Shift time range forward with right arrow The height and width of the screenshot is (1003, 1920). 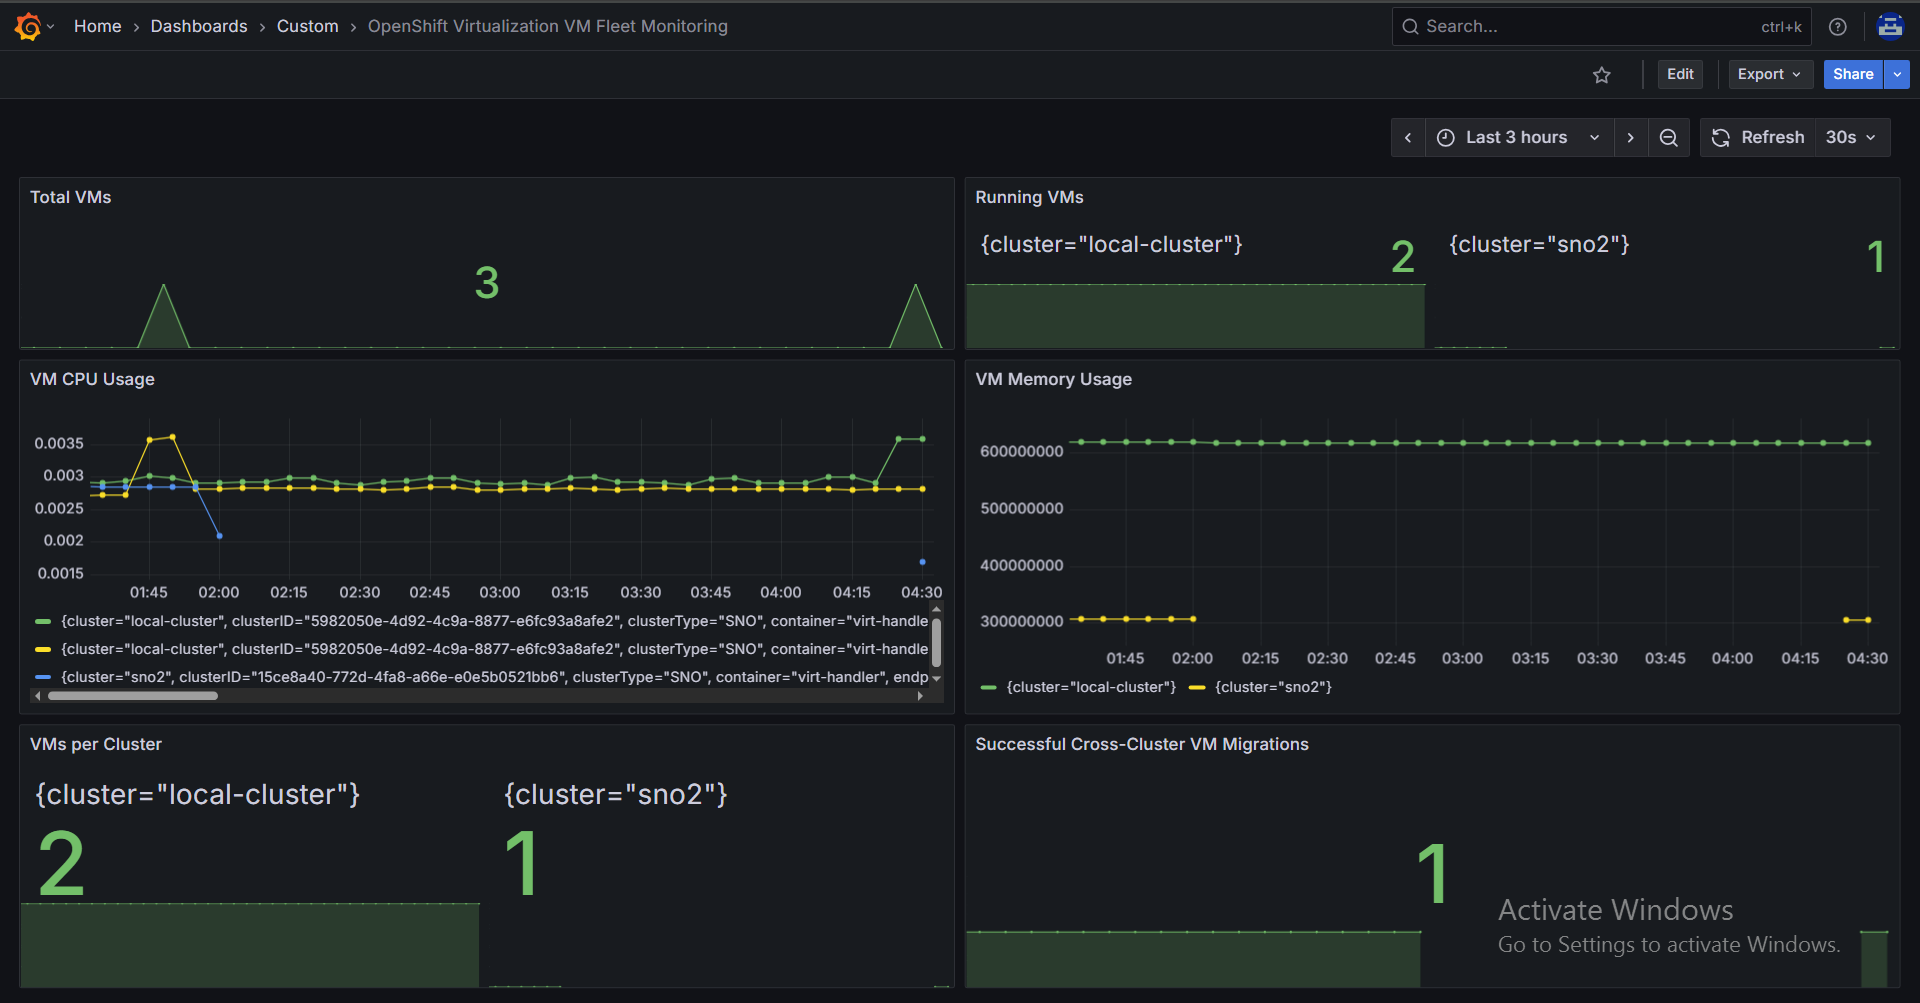1630,138
